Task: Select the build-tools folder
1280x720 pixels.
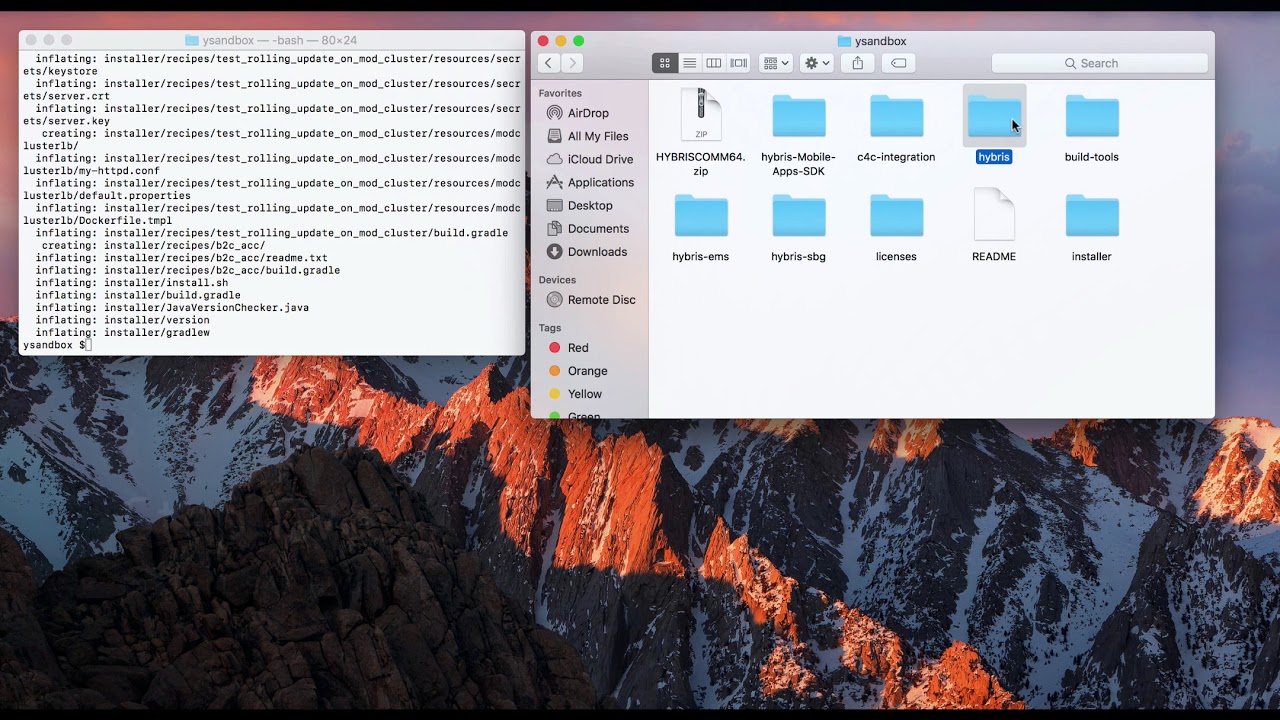Action: [1092, 116]
